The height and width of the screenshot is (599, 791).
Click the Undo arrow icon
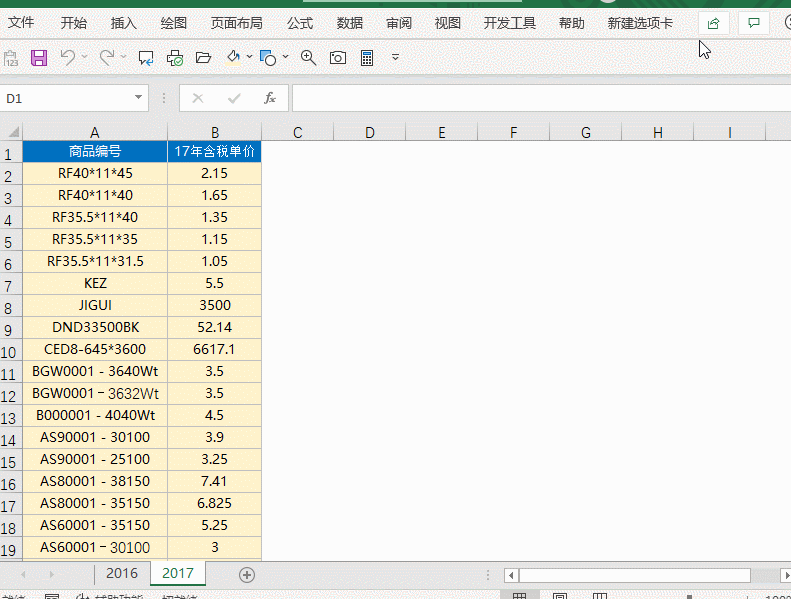pyautogui.click(x=68, y=58)
